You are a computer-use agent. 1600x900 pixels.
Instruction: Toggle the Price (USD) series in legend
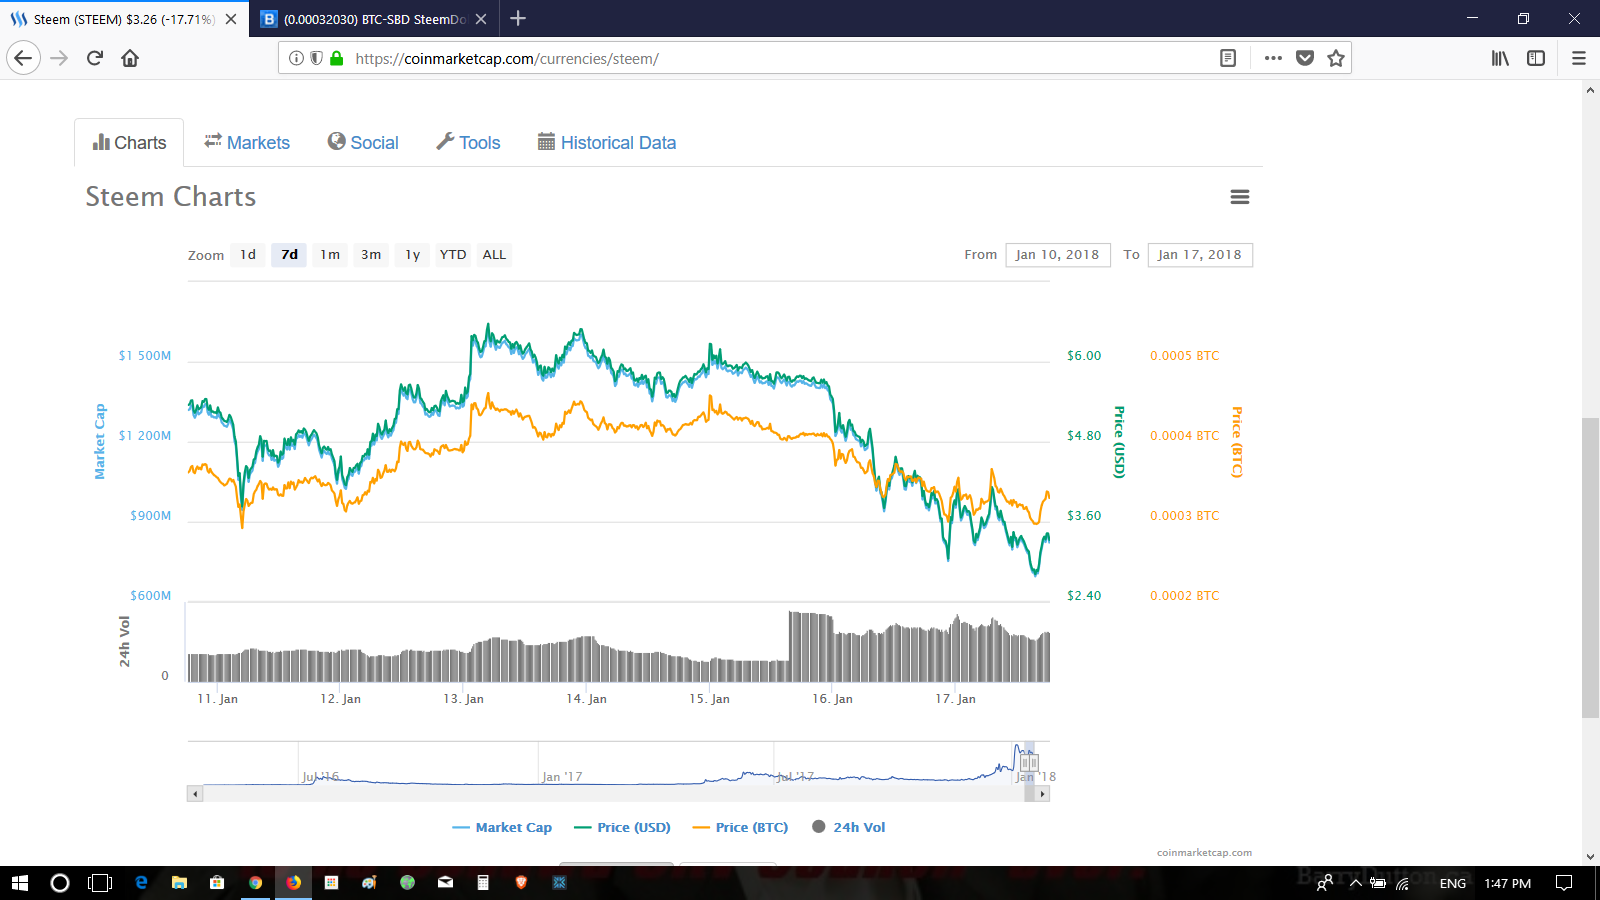click(x=622, y=827)
